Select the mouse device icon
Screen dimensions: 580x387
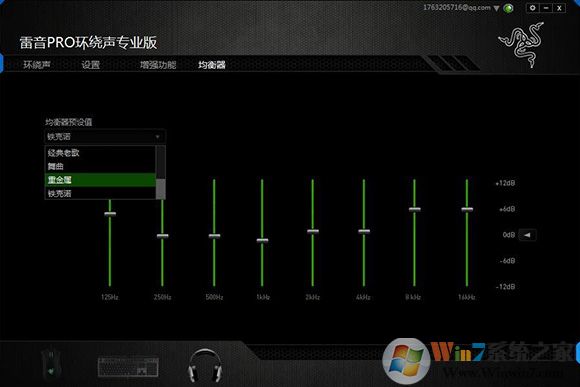[x=51, y=363]
